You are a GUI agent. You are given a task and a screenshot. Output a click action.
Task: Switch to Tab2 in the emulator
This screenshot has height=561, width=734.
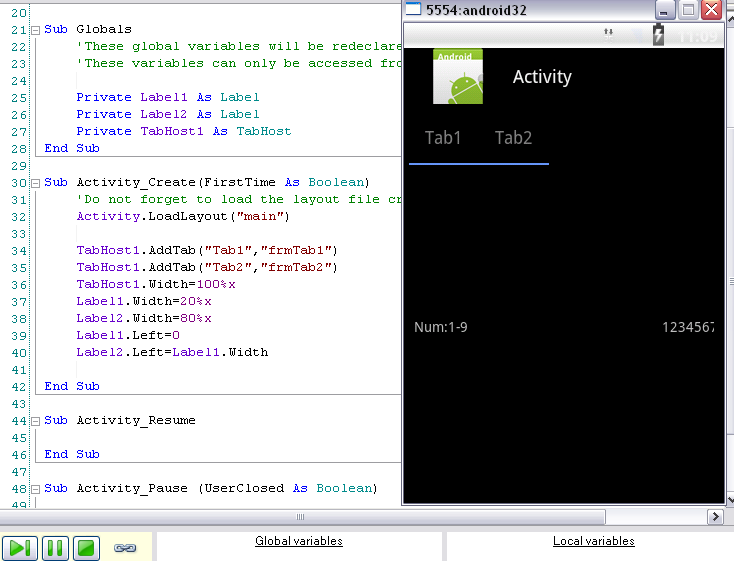click(x=513, y=138)
